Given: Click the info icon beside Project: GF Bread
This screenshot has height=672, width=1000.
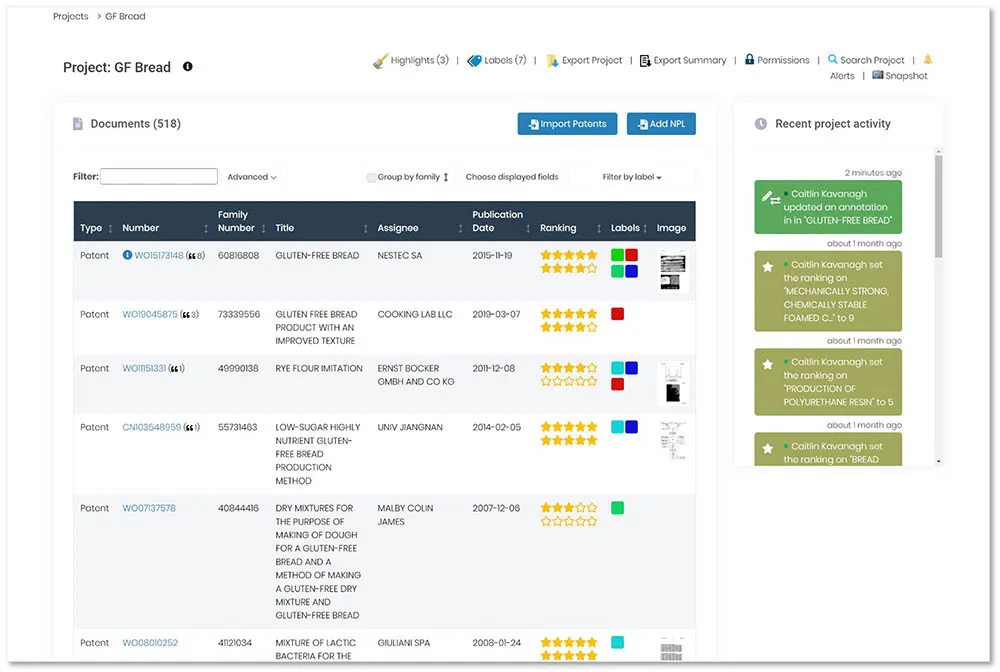Looking at the screenshot, I should [x=187, y=67].
